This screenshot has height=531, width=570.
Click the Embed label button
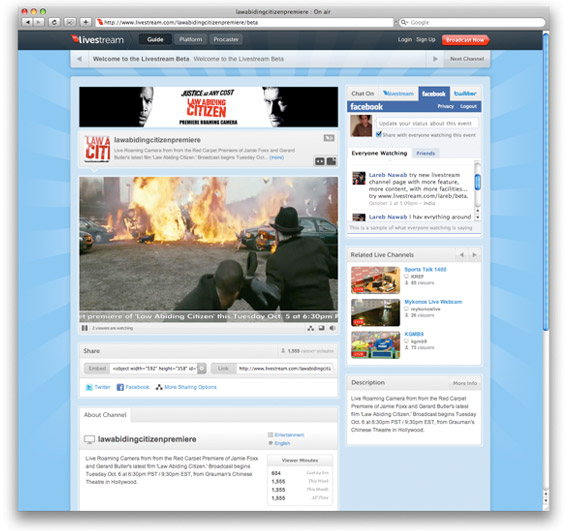(x=97, y=369)
